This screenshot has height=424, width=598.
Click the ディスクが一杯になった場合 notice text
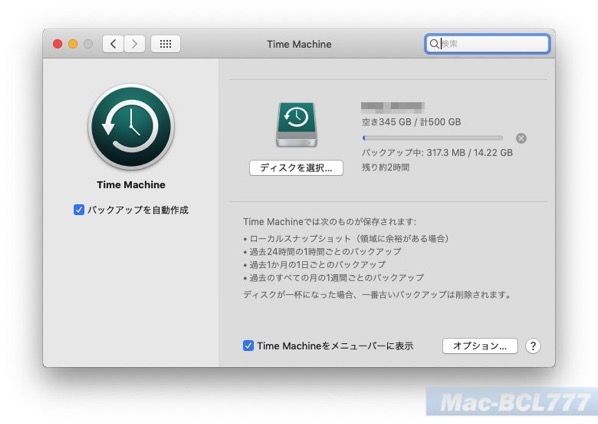tap(377, 295)
